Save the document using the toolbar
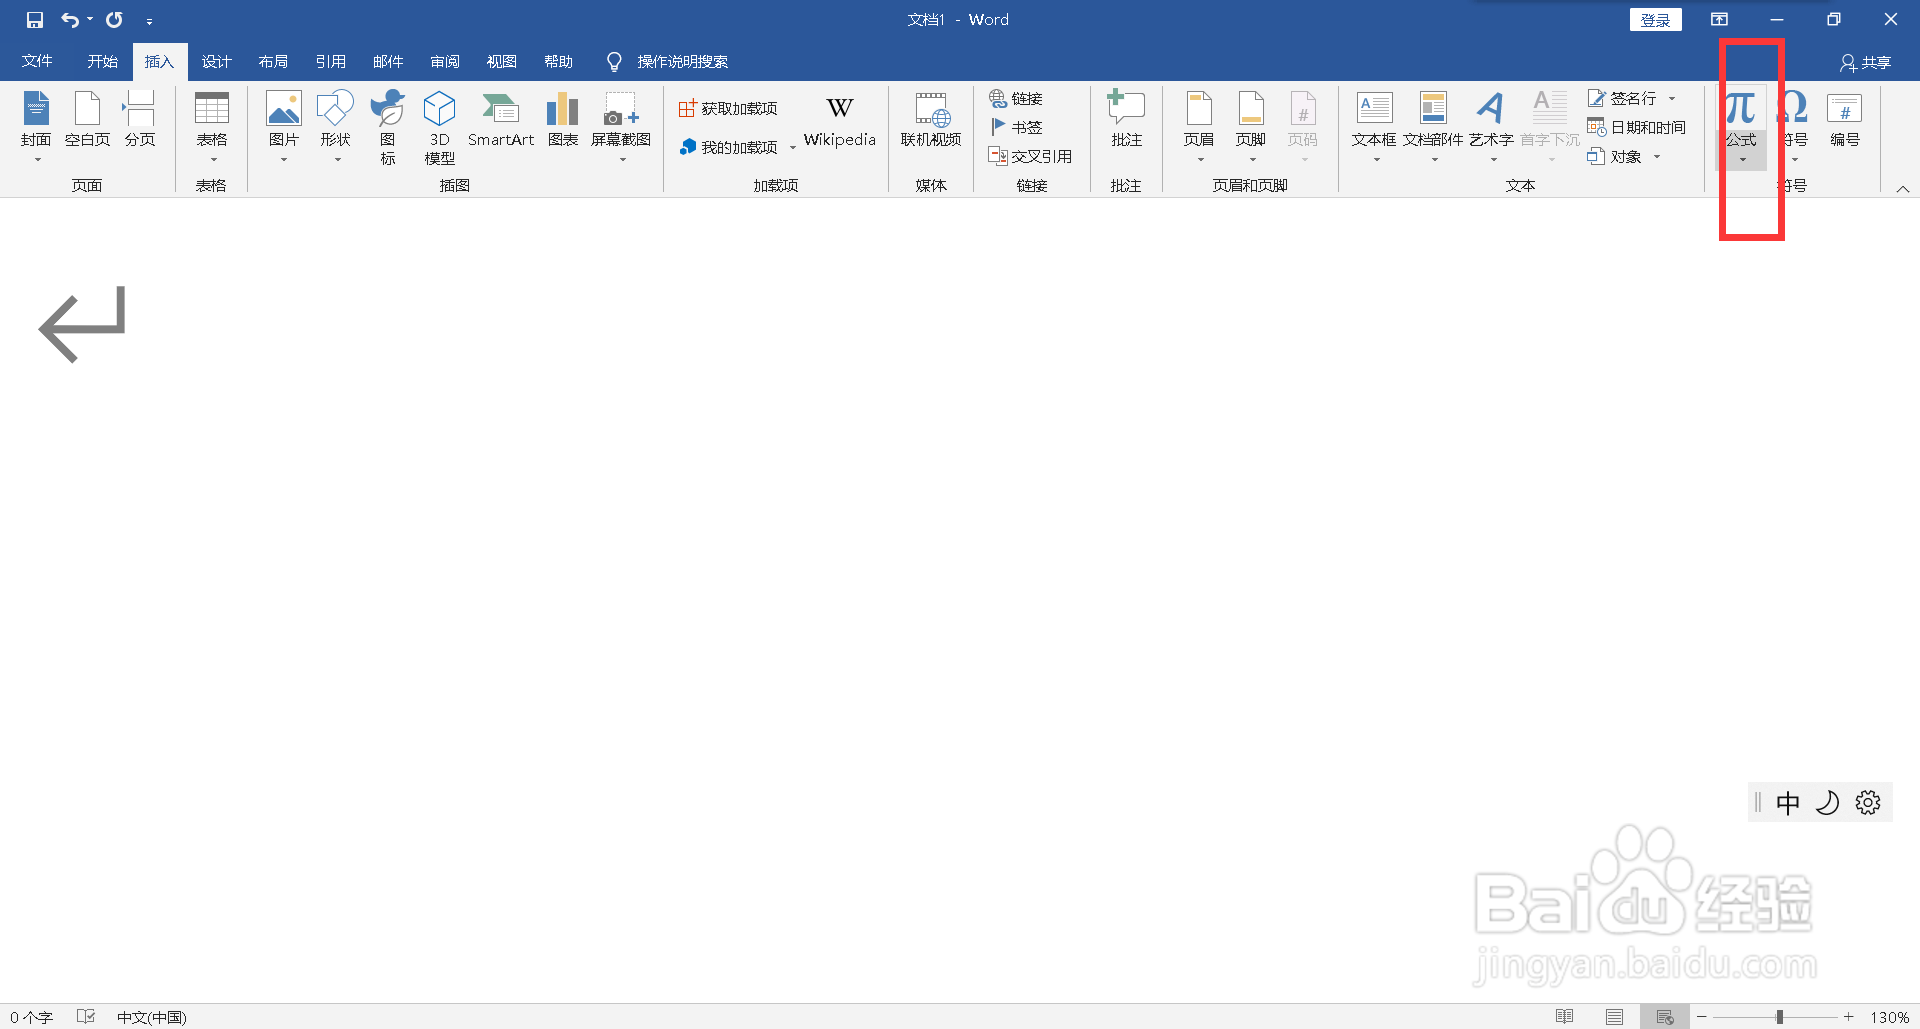This screenshot has width=1920, height=1029. [x=35, y=19]
